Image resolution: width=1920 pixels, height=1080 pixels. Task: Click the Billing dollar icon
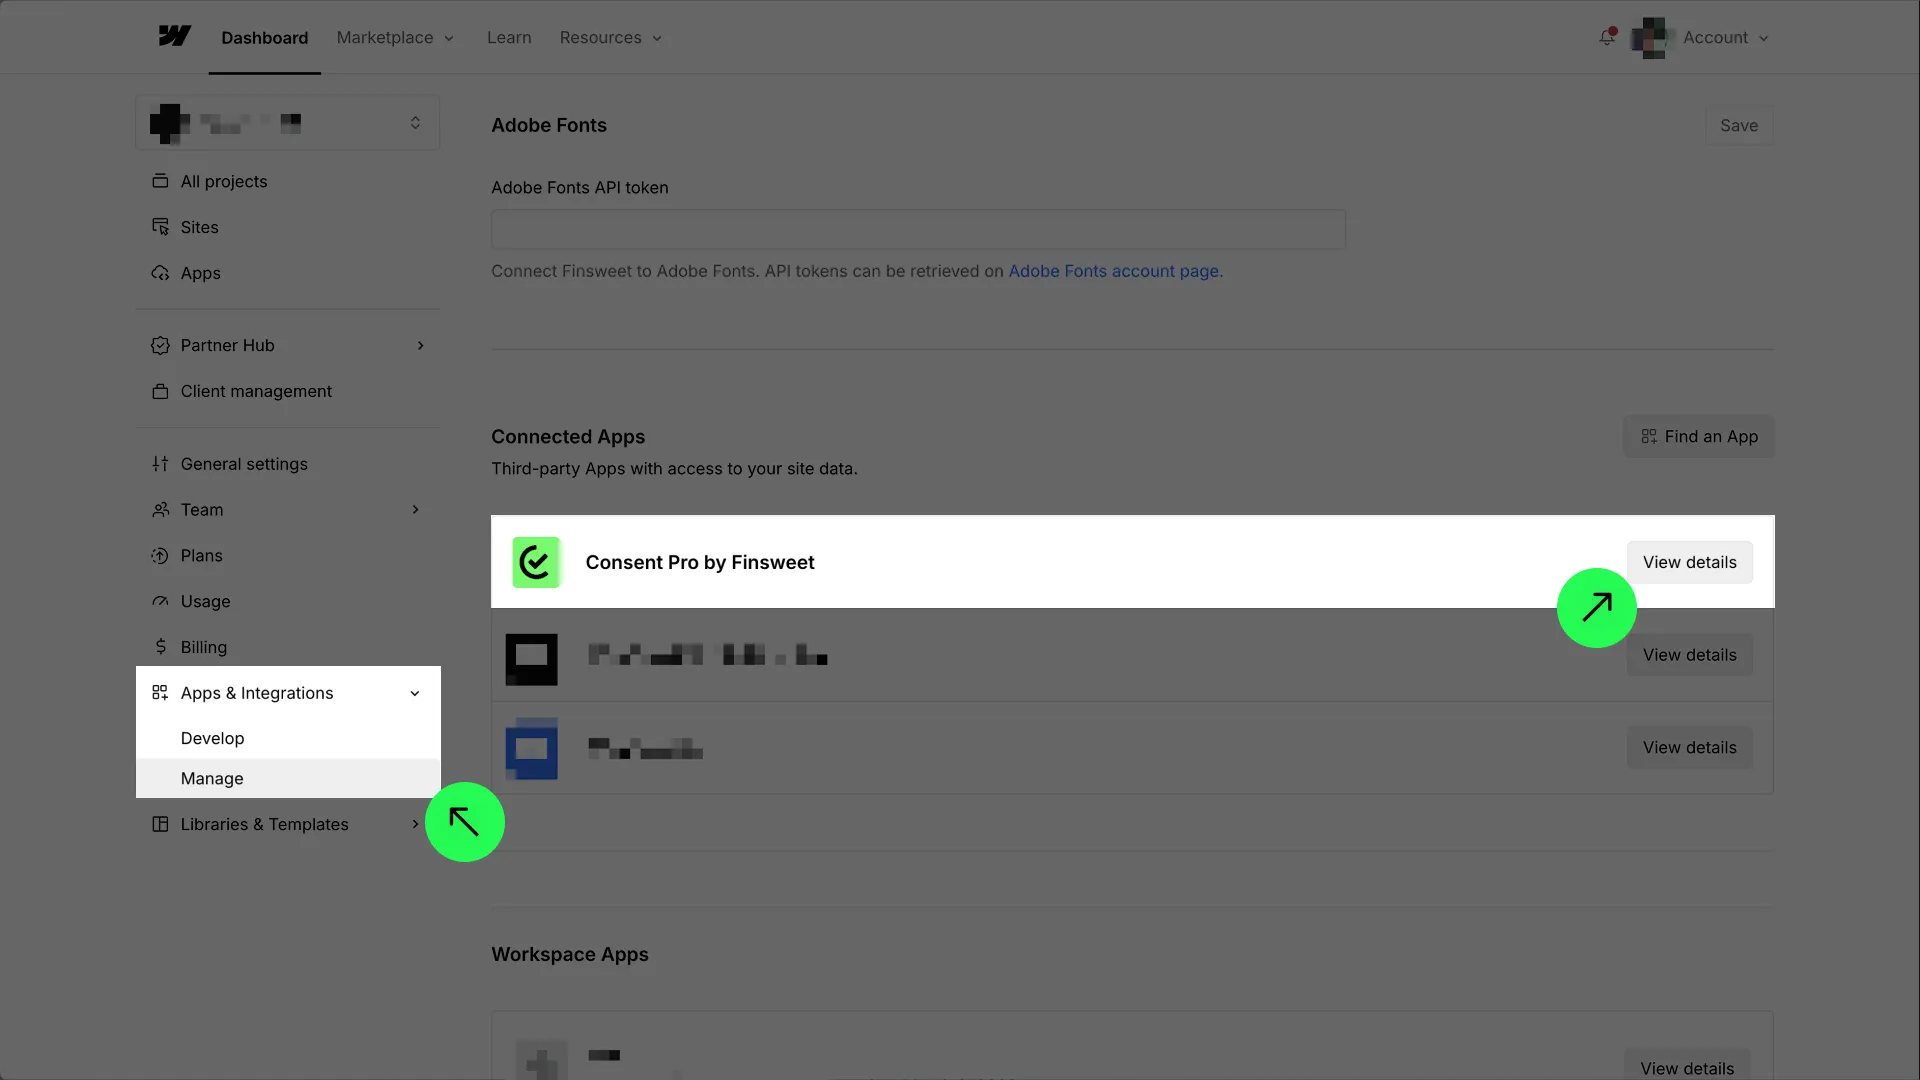pos(160,647)
